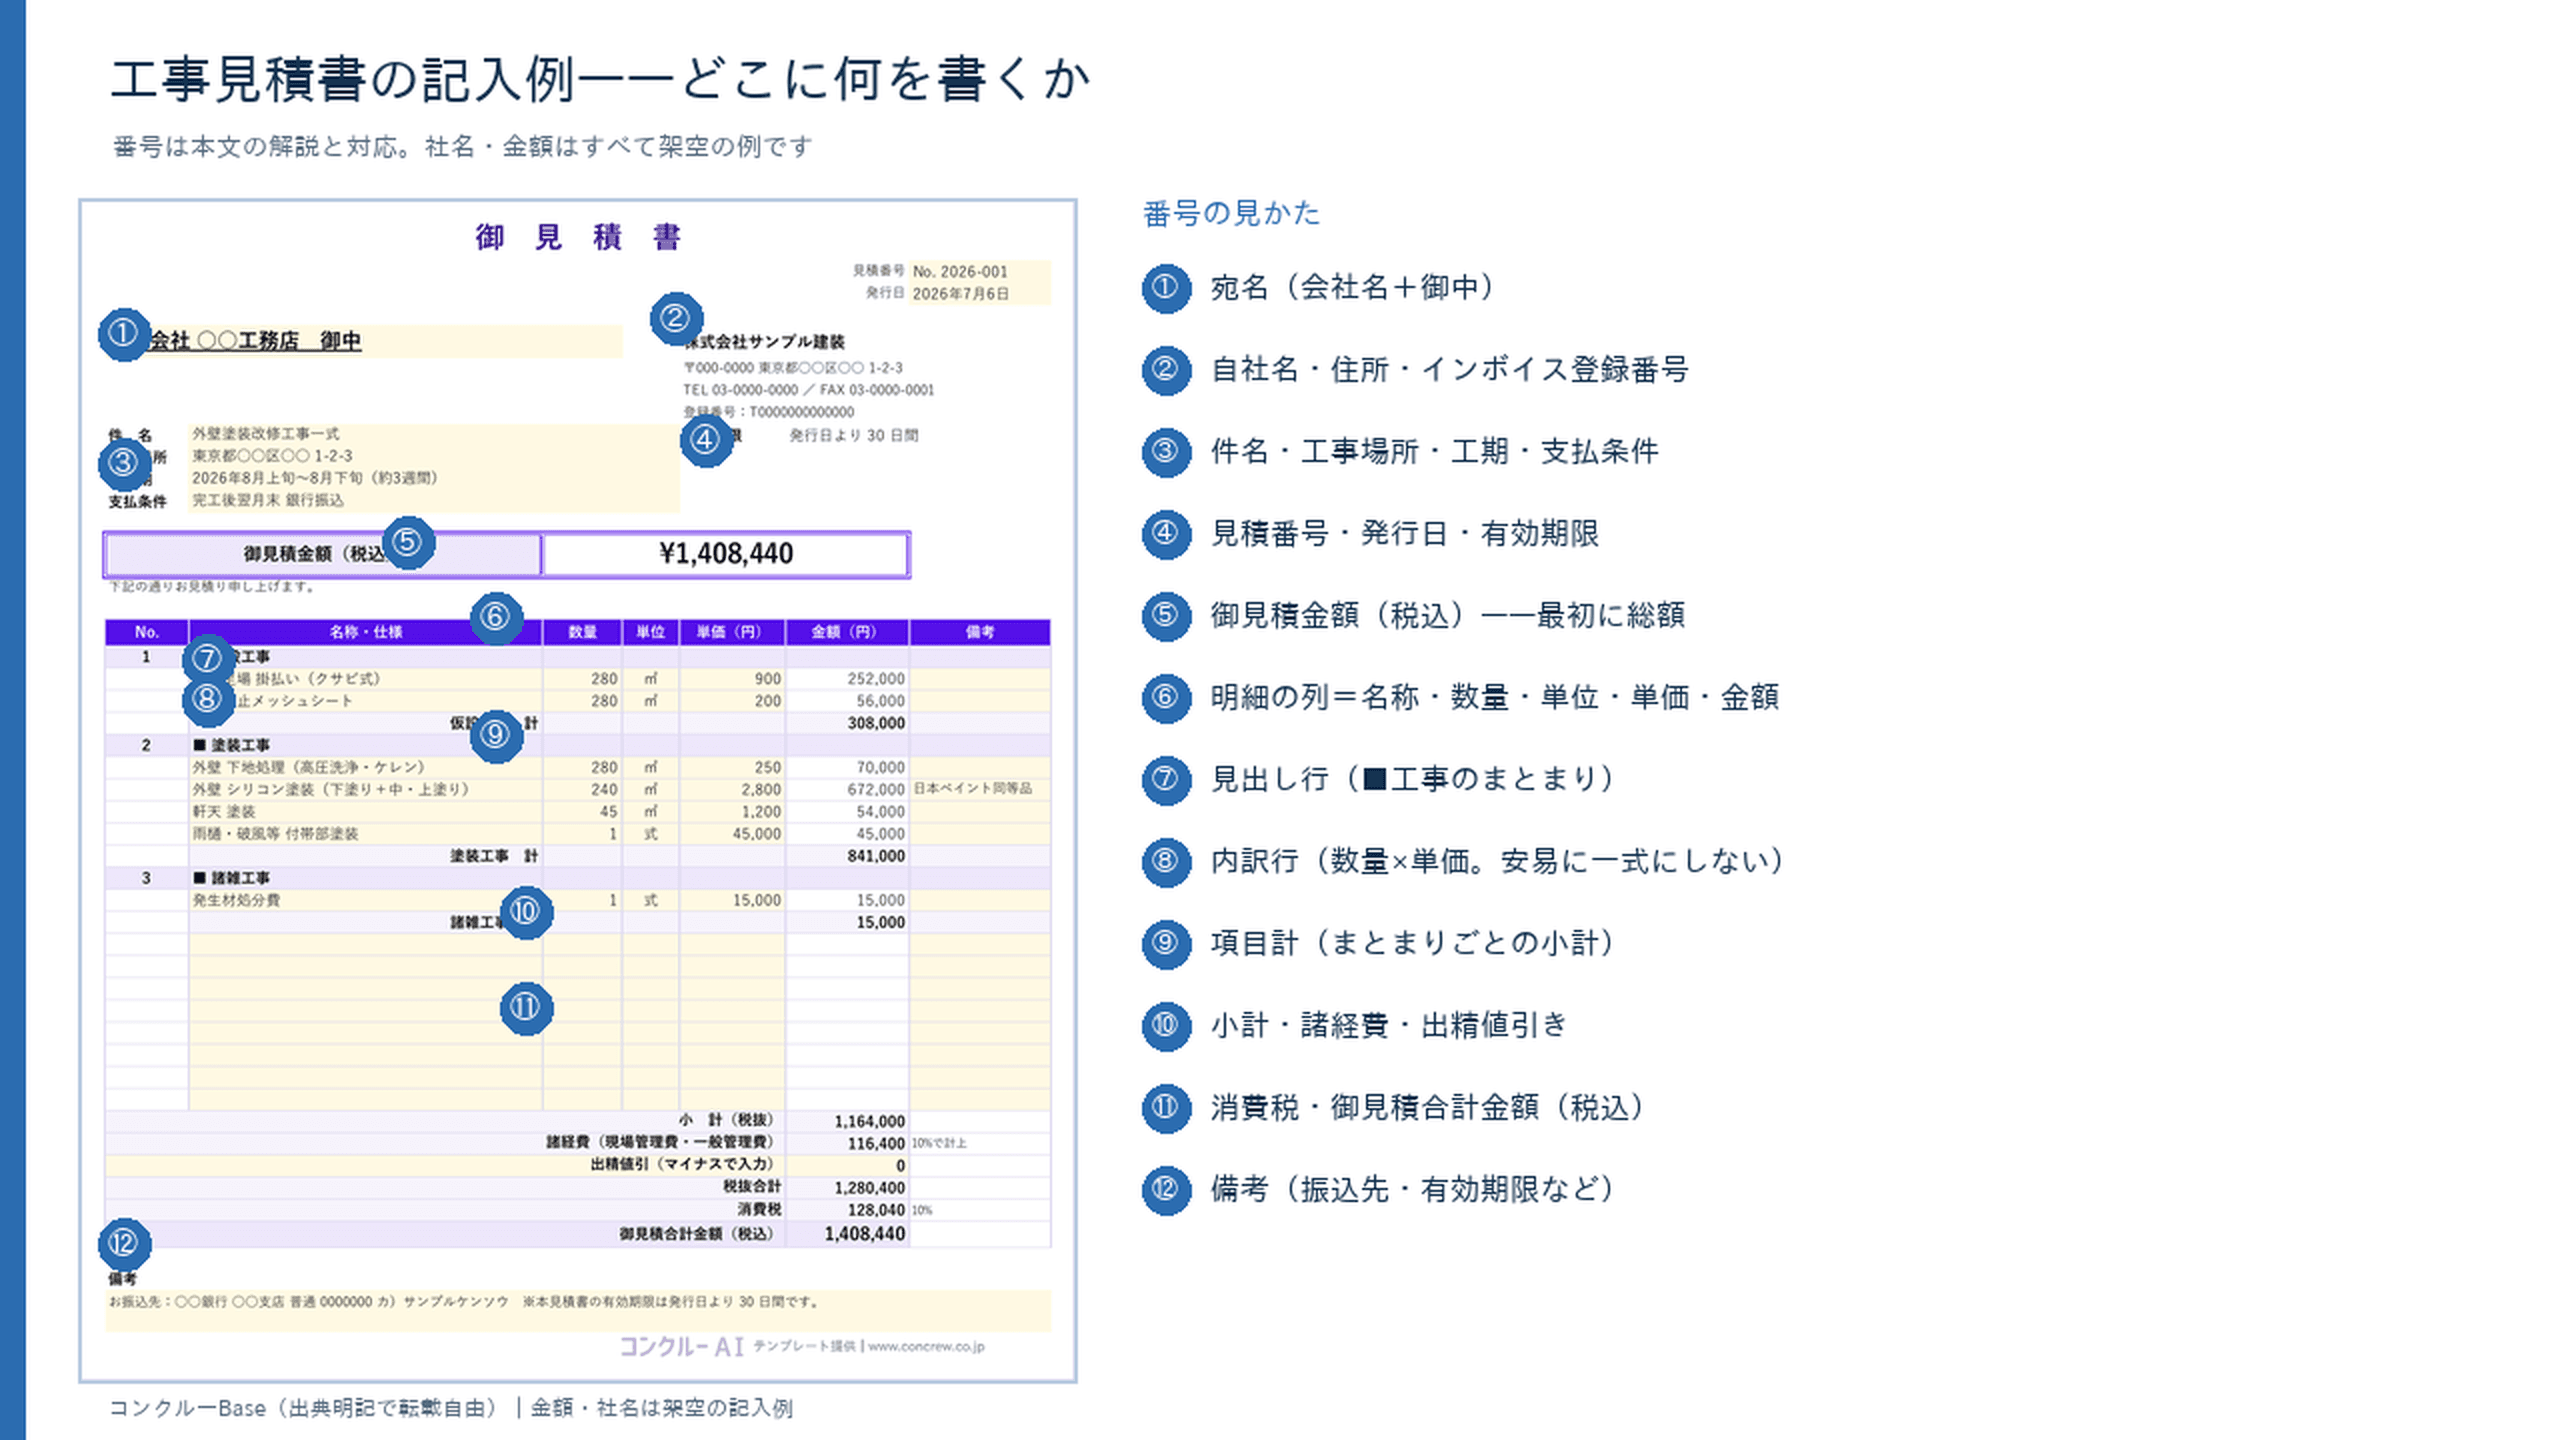Click the estimate number No. 2026-001

point(960,272)
